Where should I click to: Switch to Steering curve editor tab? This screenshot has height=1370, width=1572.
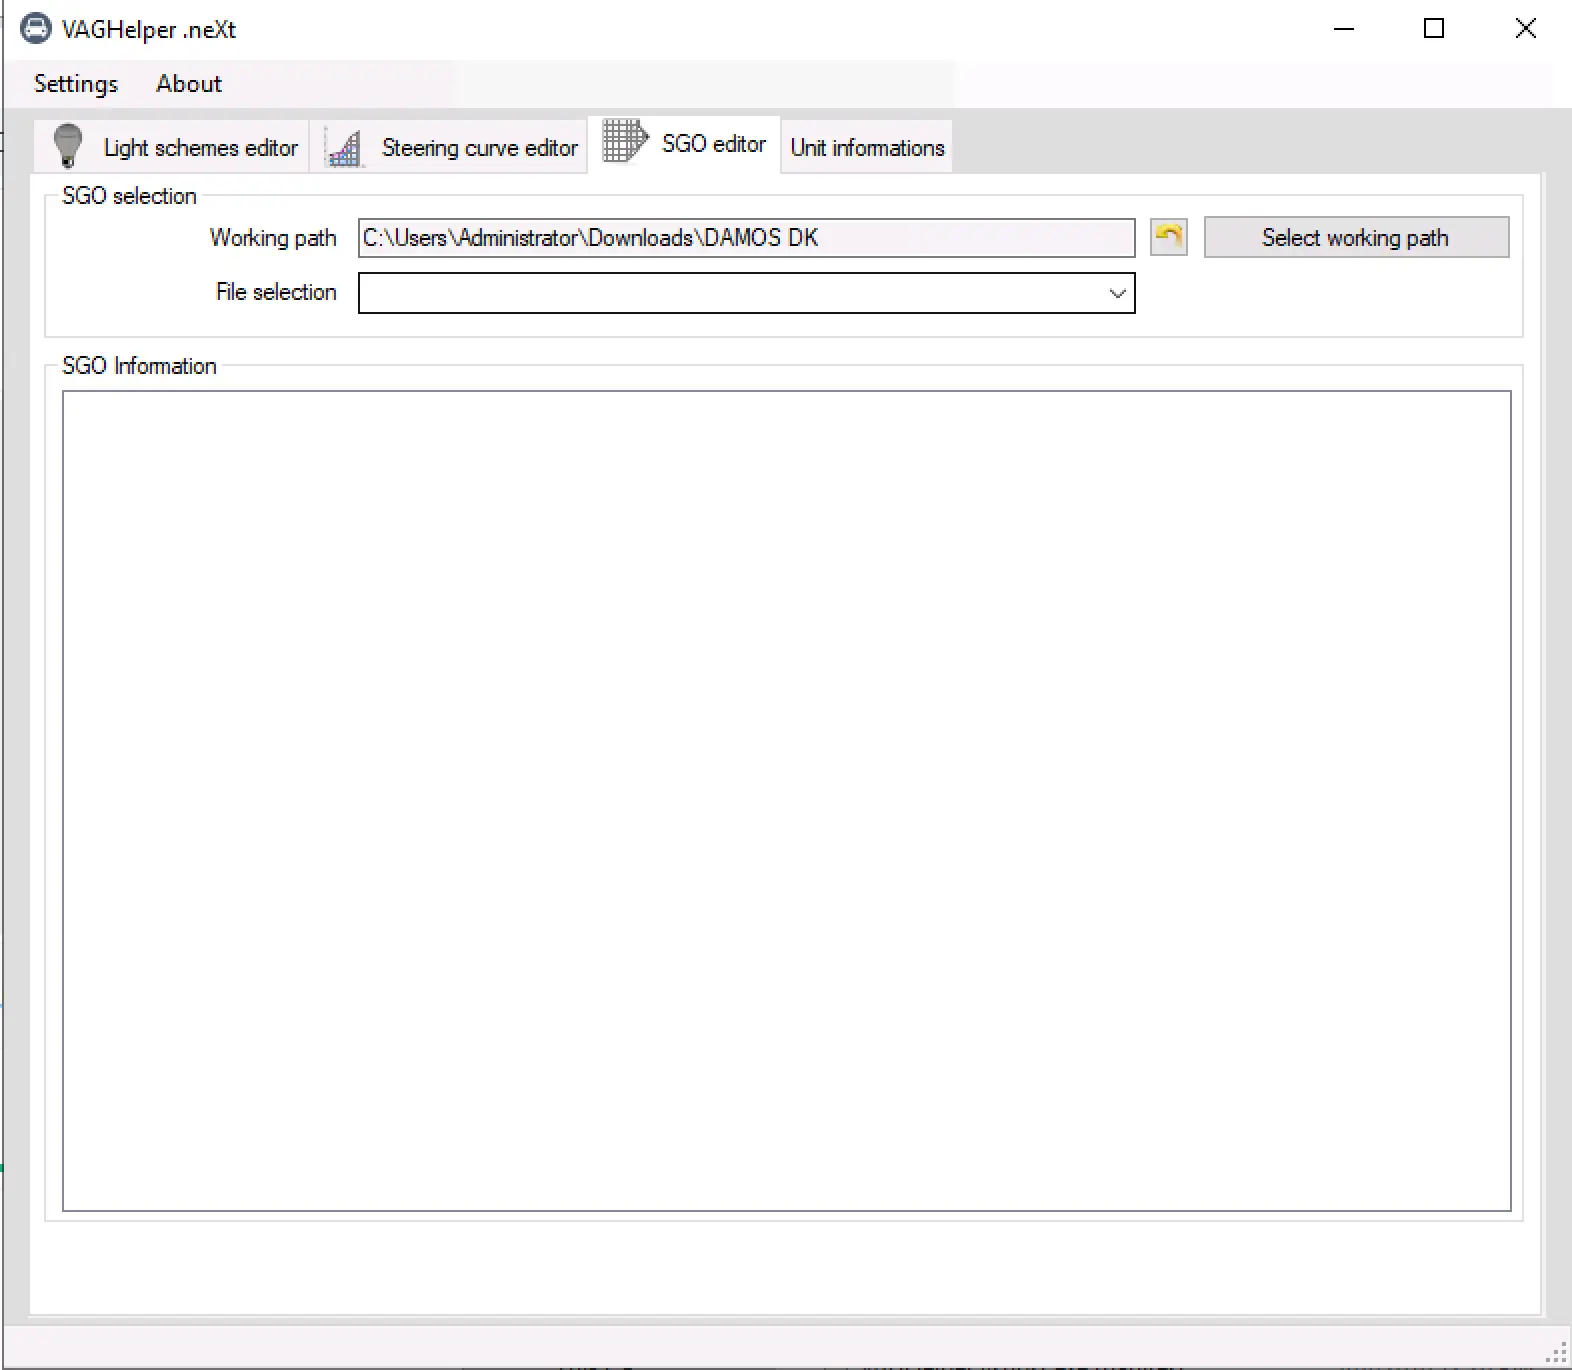(x=479, y=148)
